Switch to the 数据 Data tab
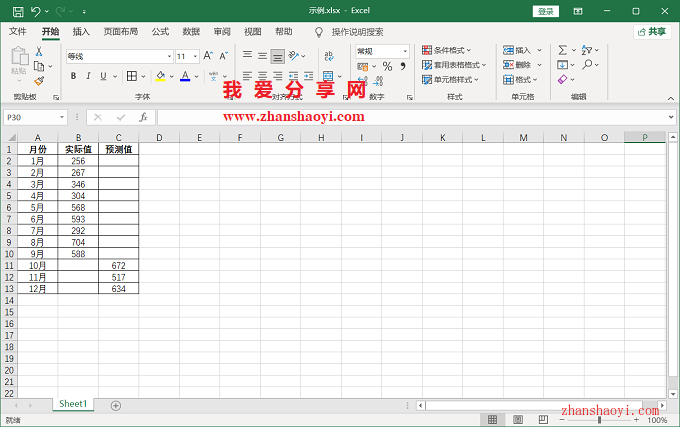This screenshot has height=427, width=680. point(191,32)
